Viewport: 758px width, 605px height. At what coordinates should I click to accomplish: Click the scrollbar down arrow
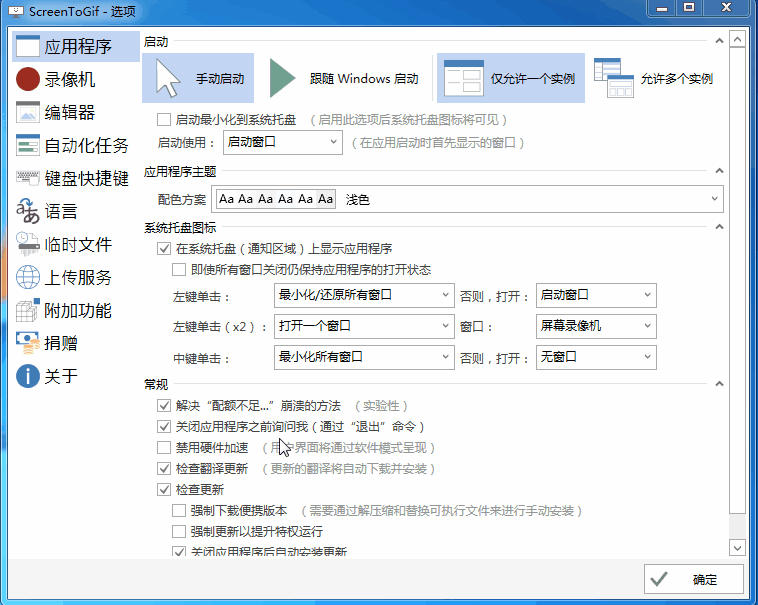pyautogui.click(x=737, y=548)
